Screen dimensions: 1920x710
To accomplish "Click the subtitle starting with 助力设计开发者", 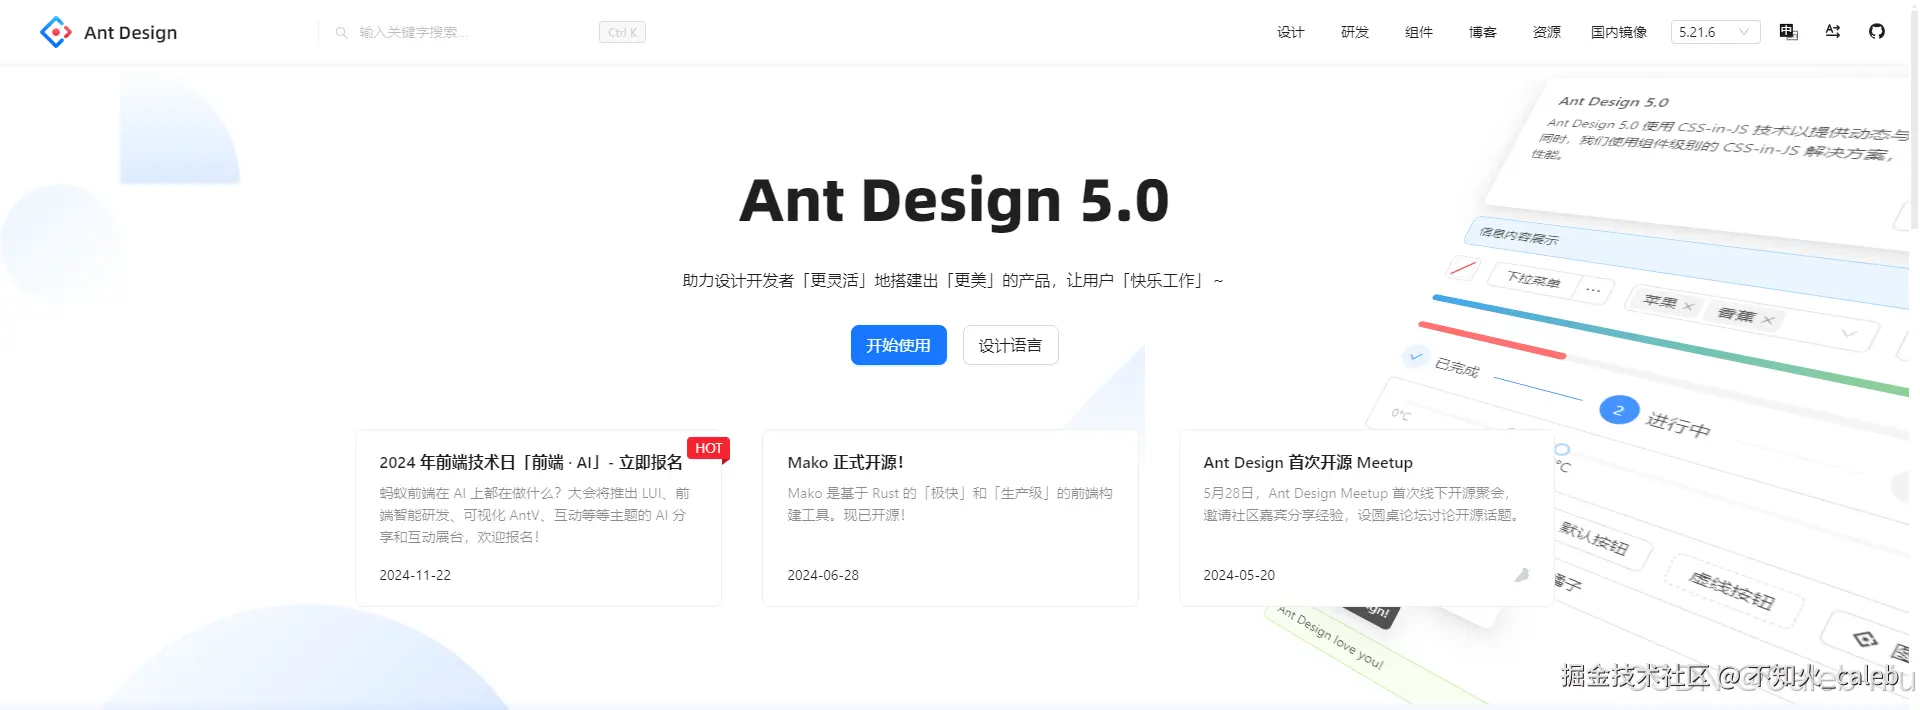I will pyautogui.click(x=953, y=281).
